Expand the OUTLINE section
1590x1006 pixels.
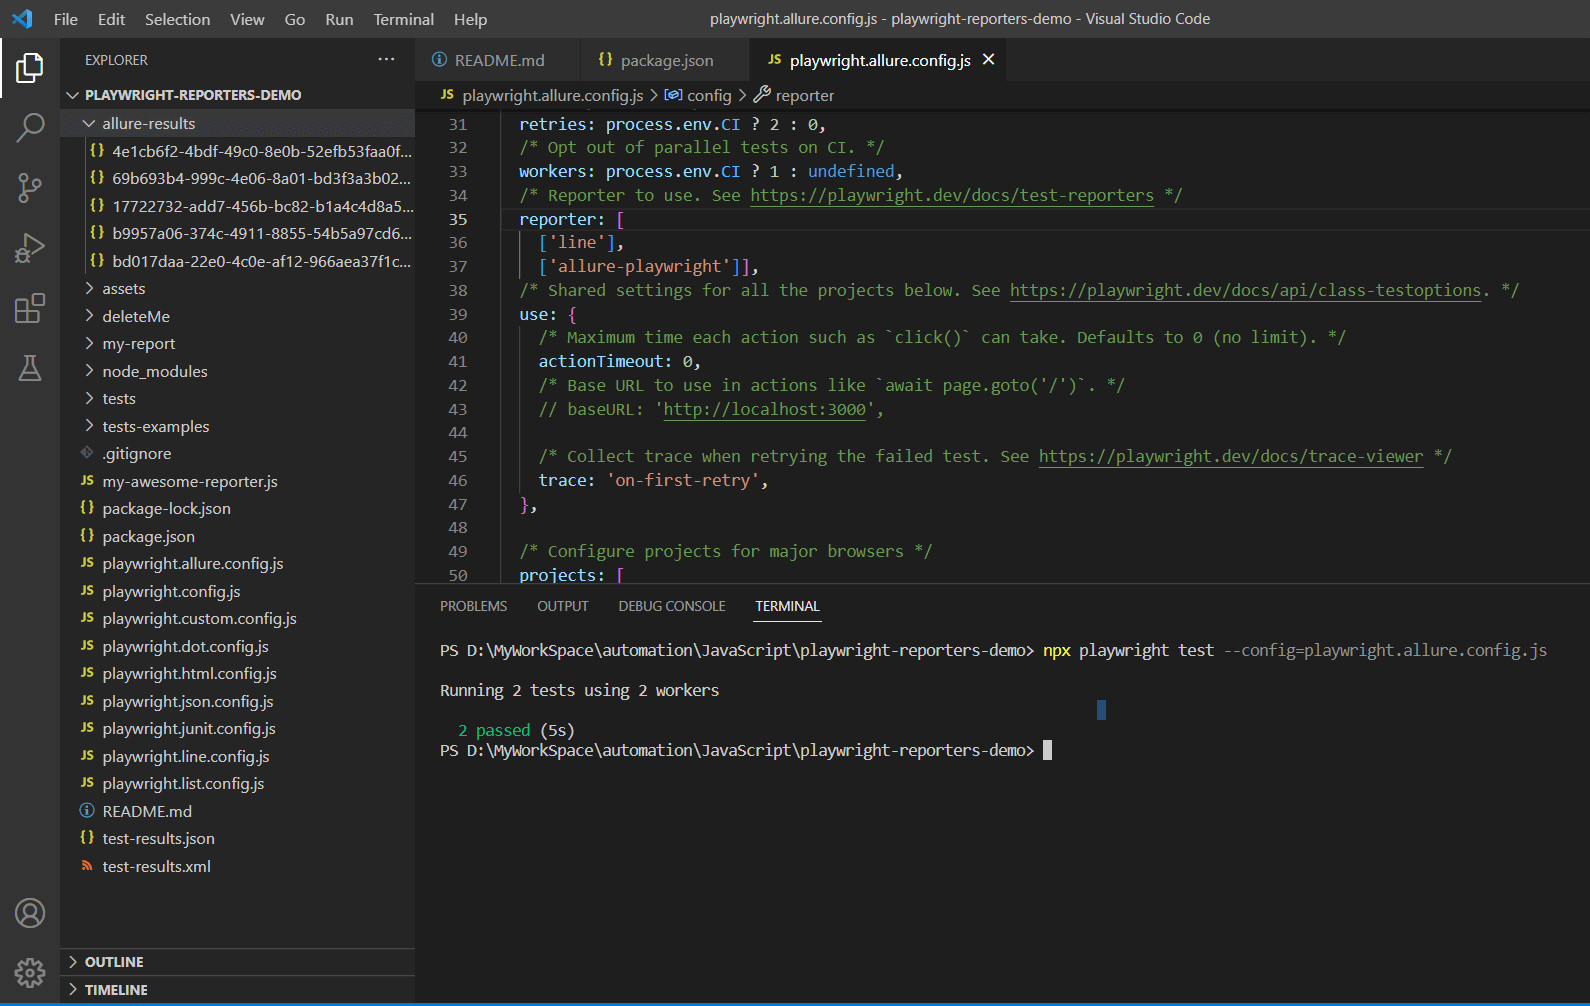(x=114, y=962)
